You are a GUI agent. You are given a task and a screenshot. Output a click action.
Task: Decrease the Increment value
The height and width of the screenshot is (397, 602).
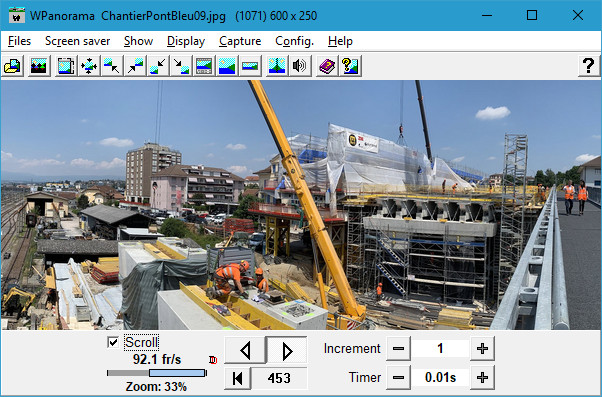click(x=399, y=349)
